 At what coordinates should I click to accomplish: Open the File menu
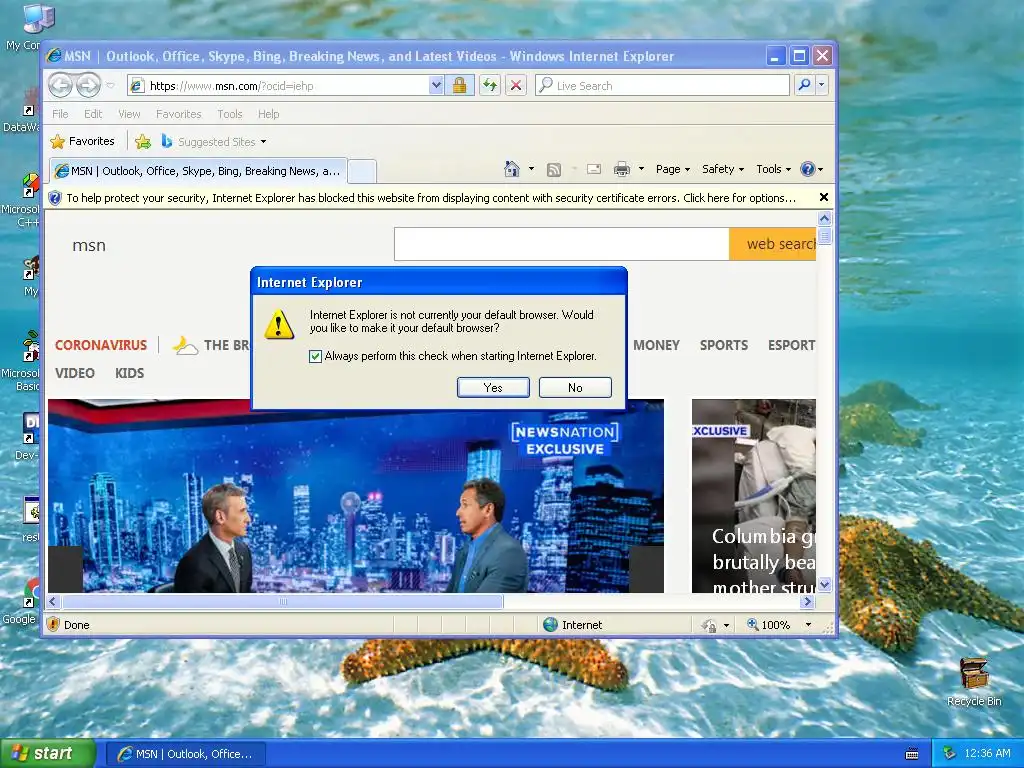pyautogui.click(x=60, y=114)
